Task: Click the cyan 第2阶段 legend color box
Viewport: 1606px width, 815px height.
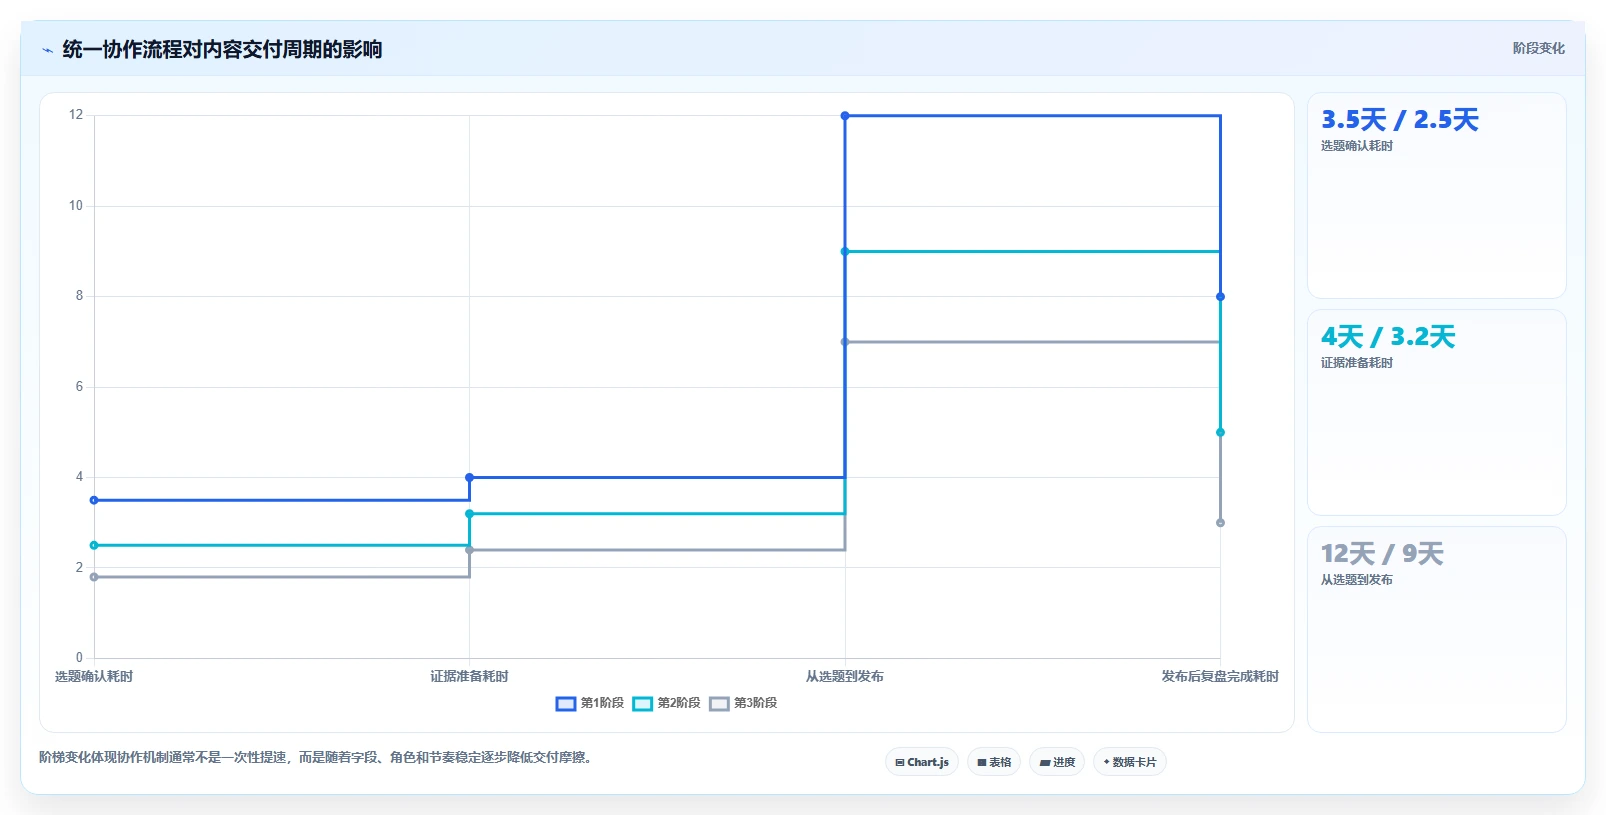Action: [x=643, y=703]
